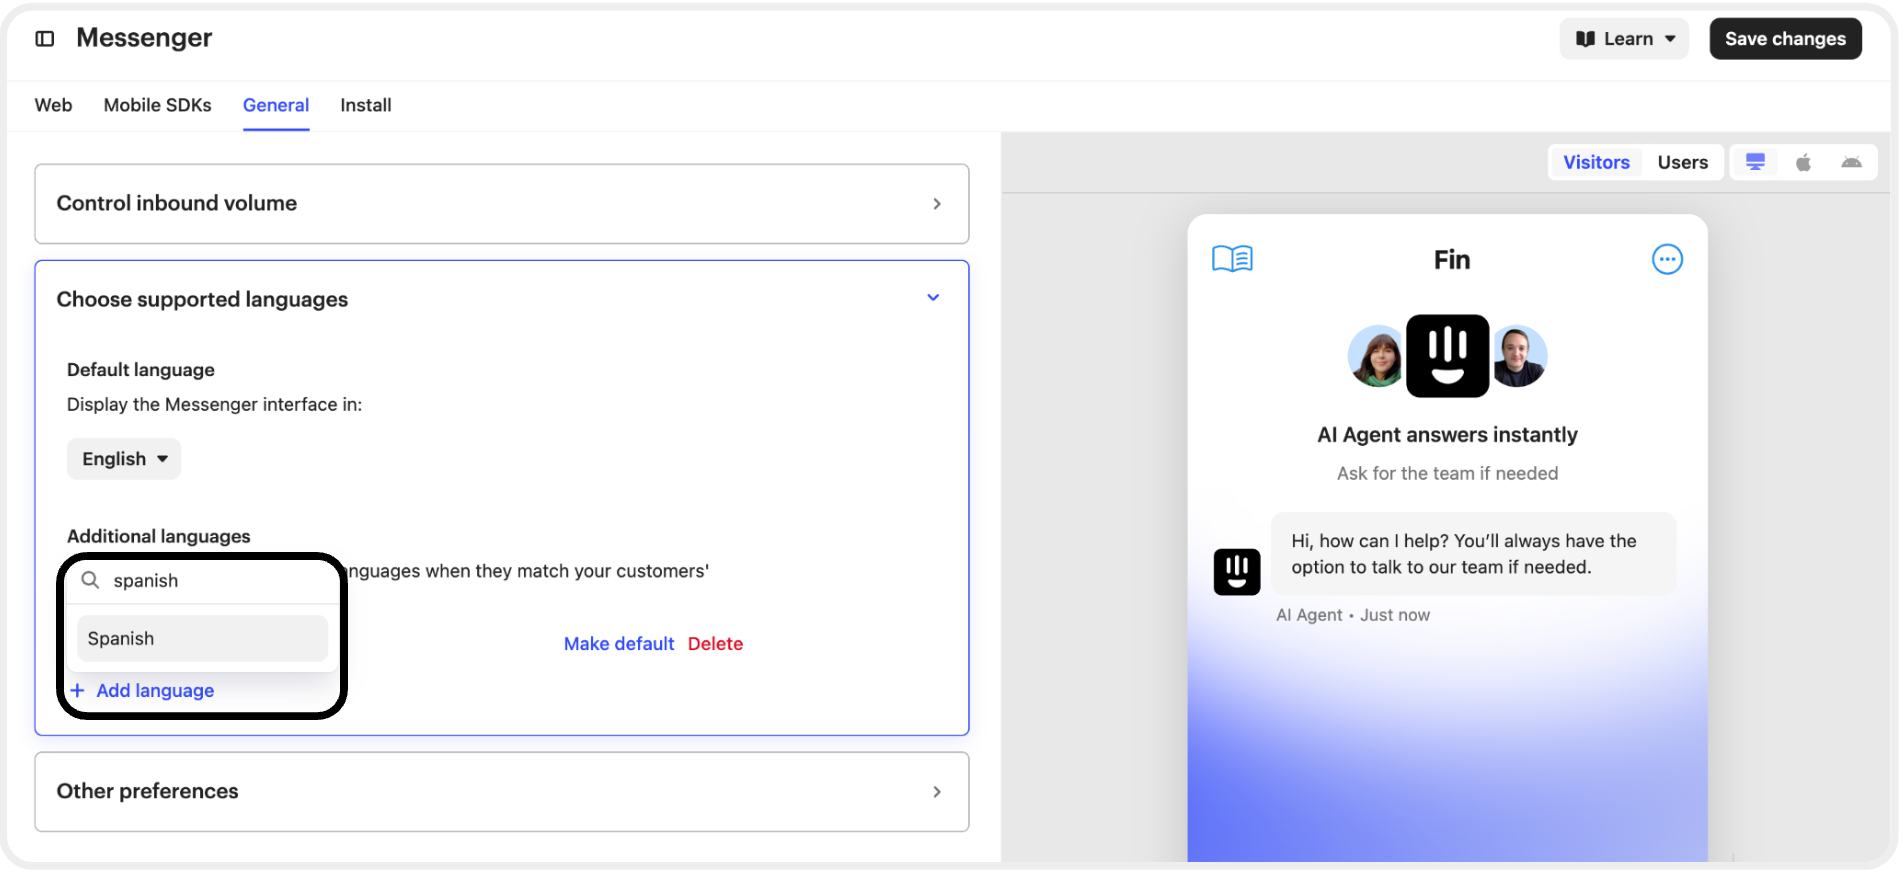This screenshot has width=1904, height=876.
Task: Click 'Display the Messenger interface in:' text
Action: [x=214, y=405]
